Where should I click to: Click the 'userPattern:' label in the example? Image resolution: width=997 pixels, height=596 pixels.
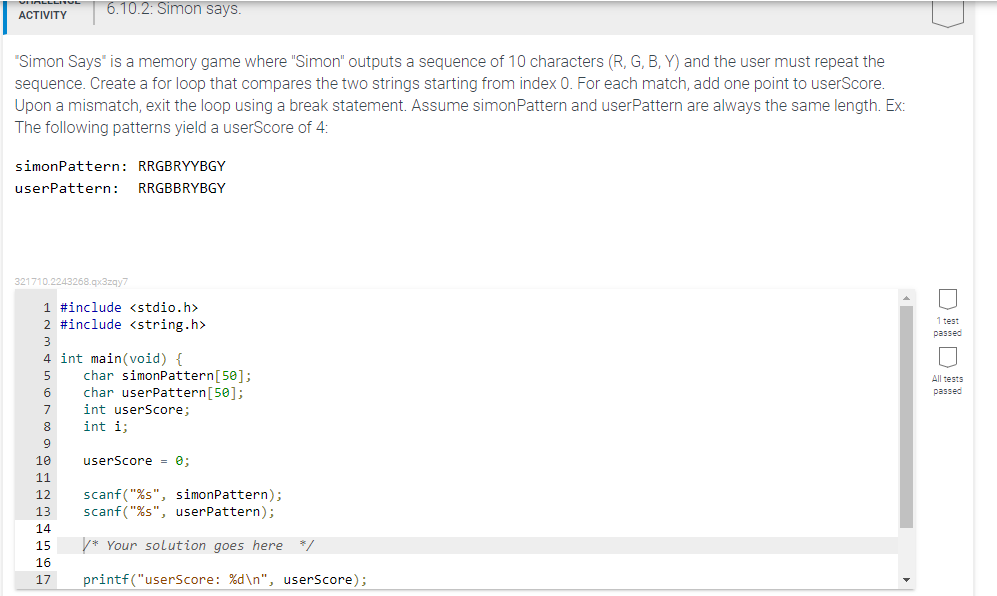(67, 189)
